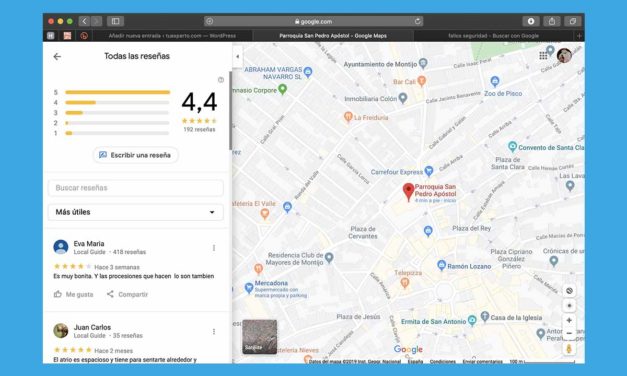The width and height of the screenshot is (627, 376).
Task: Click the ABRAHAM VARGAS NAVARRO SL marker
Action: [x=308, y=72]
